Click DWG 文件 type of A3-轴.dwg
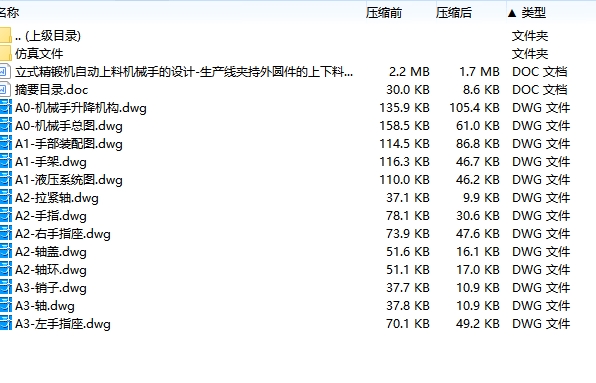The width and height of the screenshot is (596, 383). 541,305
